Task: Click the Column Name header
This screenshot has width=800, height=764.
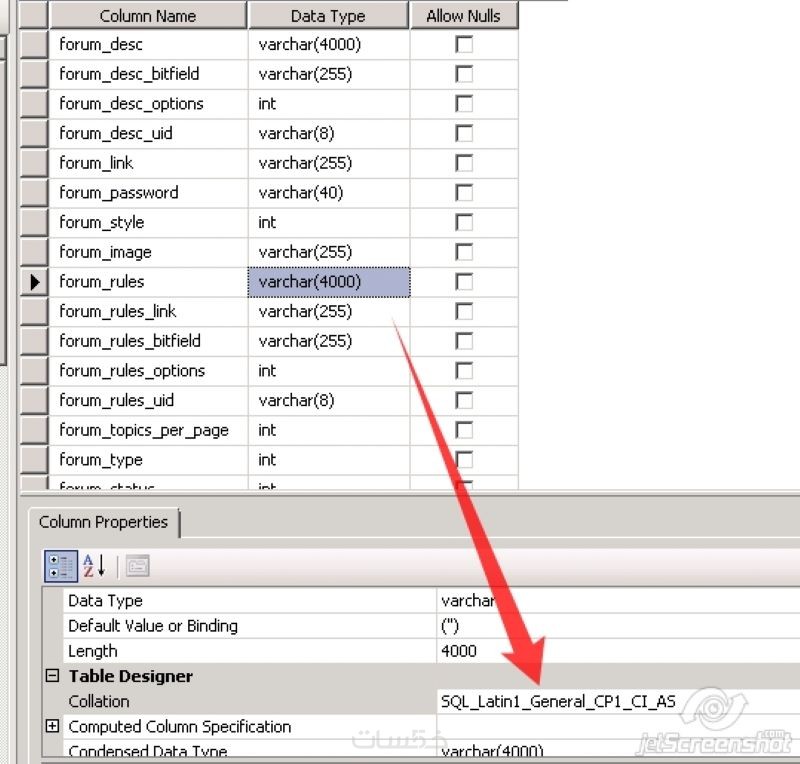Action: tap(148, 16)
